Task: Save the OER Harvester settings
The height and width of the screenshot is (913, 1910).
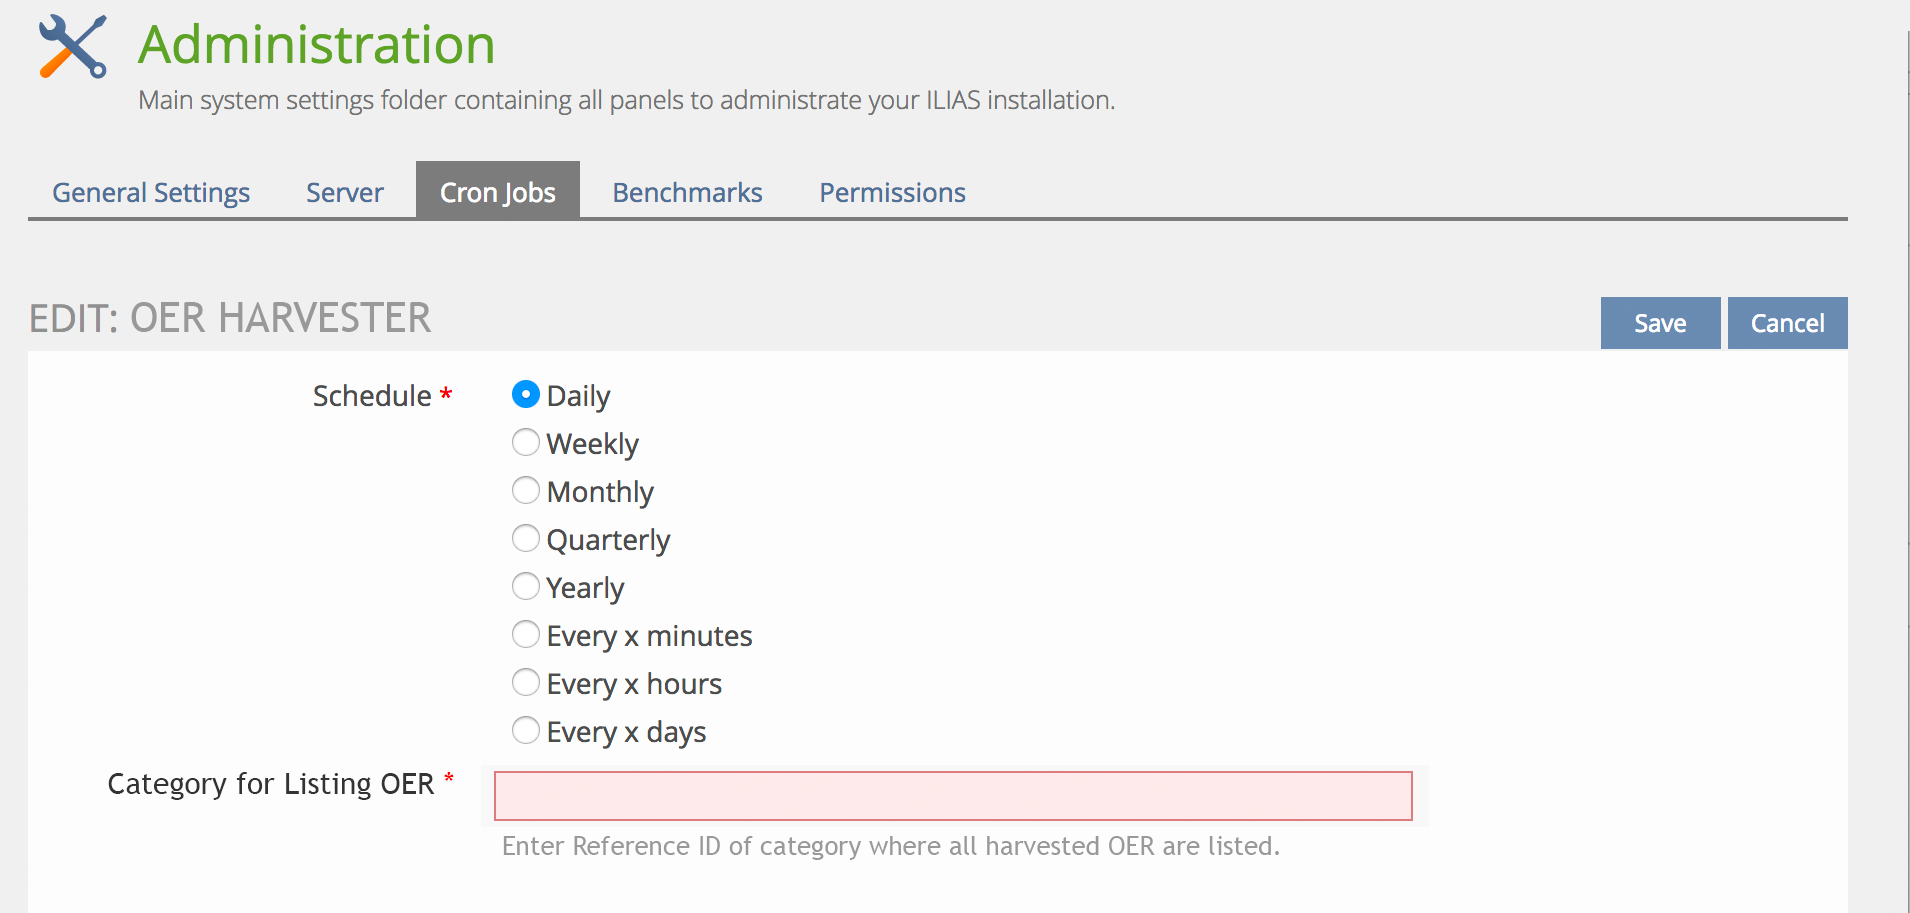Action: pyautogui.click(x=1659, y=323)
